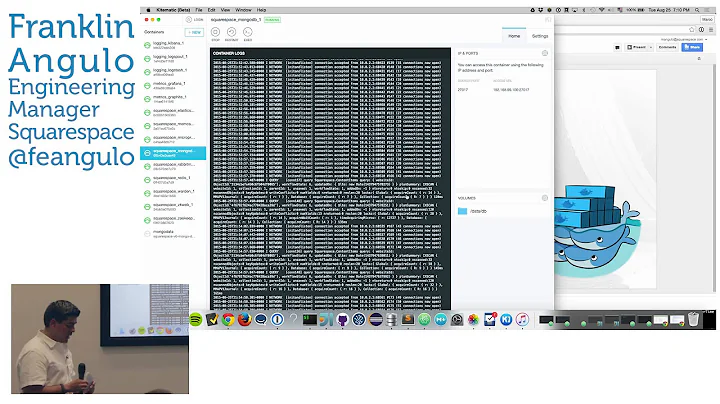720x404 pixels.
Task: Collapse the Slides toolbar with chevron icon
Action: click(699, 59)
